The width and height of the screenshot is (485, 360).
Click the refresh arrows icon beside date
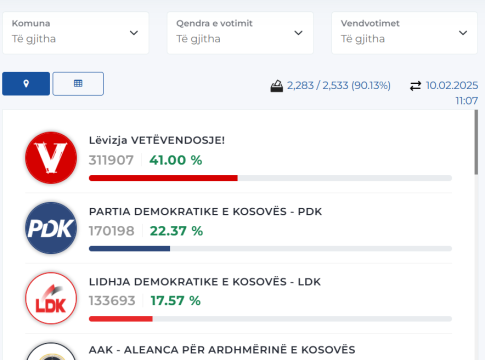tap(415, 86)
